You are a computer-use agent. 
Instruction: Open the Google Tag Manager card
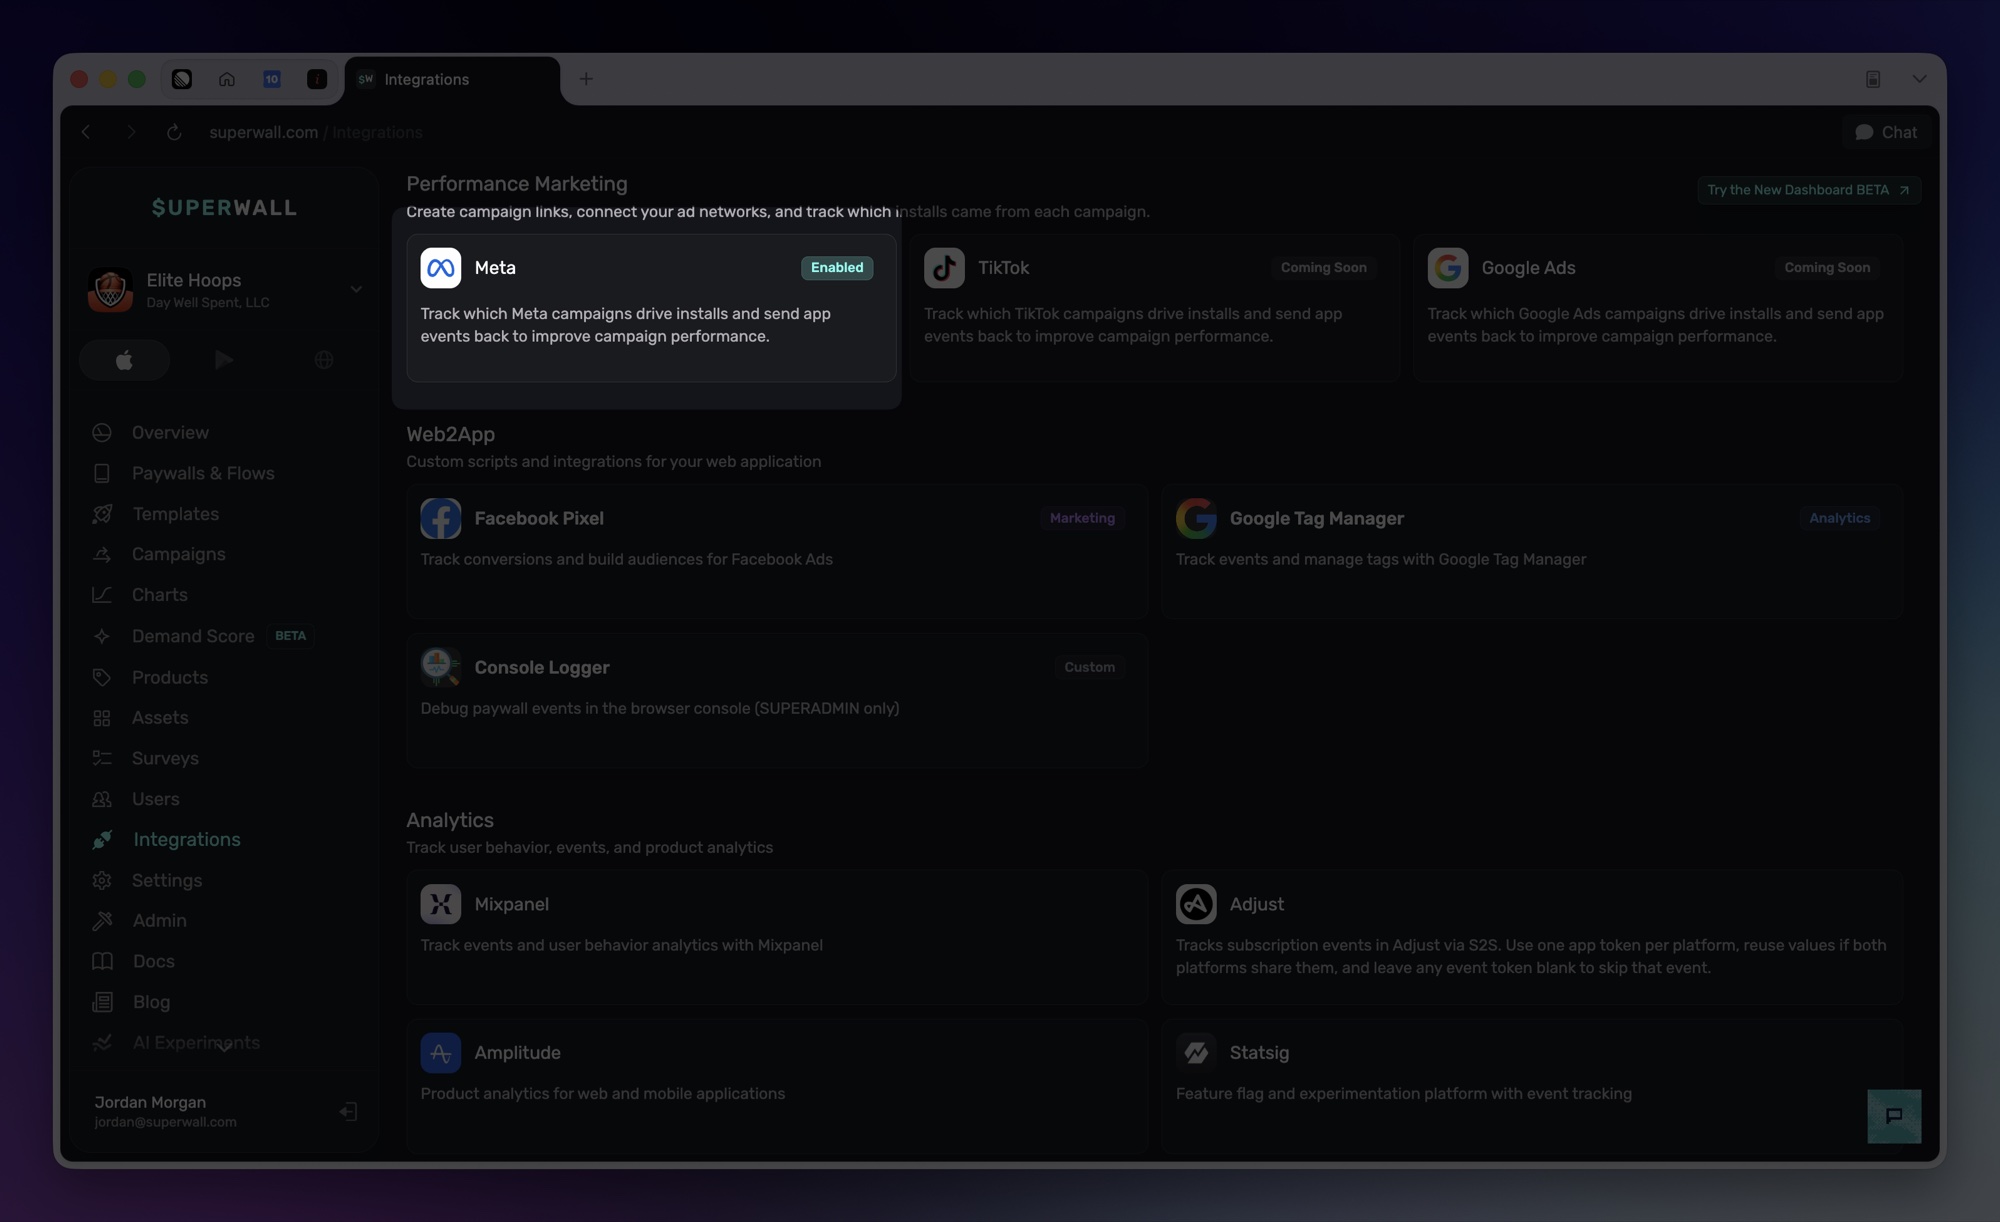[1532, 552]
